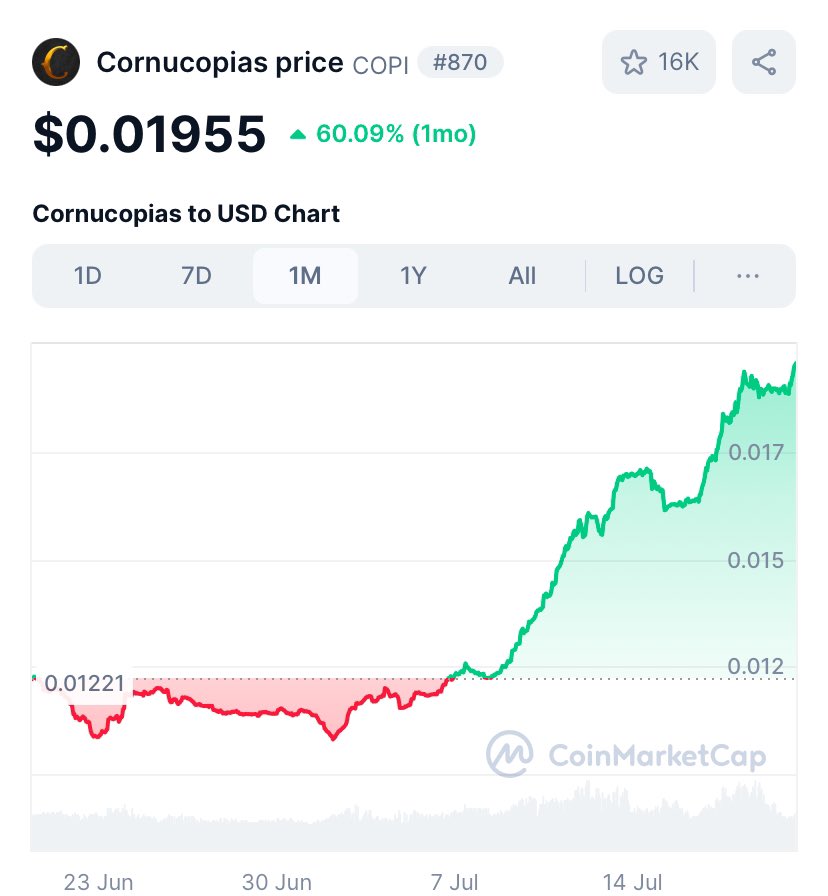The height and width of the screenshot is (896, 828).
Task: Switch chart to 1Y range
Action: tap(413, 276)
